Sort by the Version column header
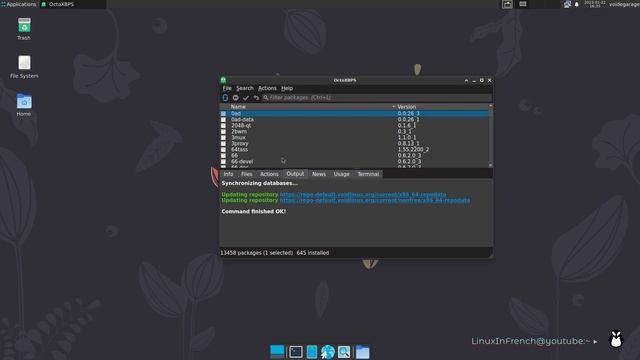This screenshot has width=640, height=360. (442, 107)
